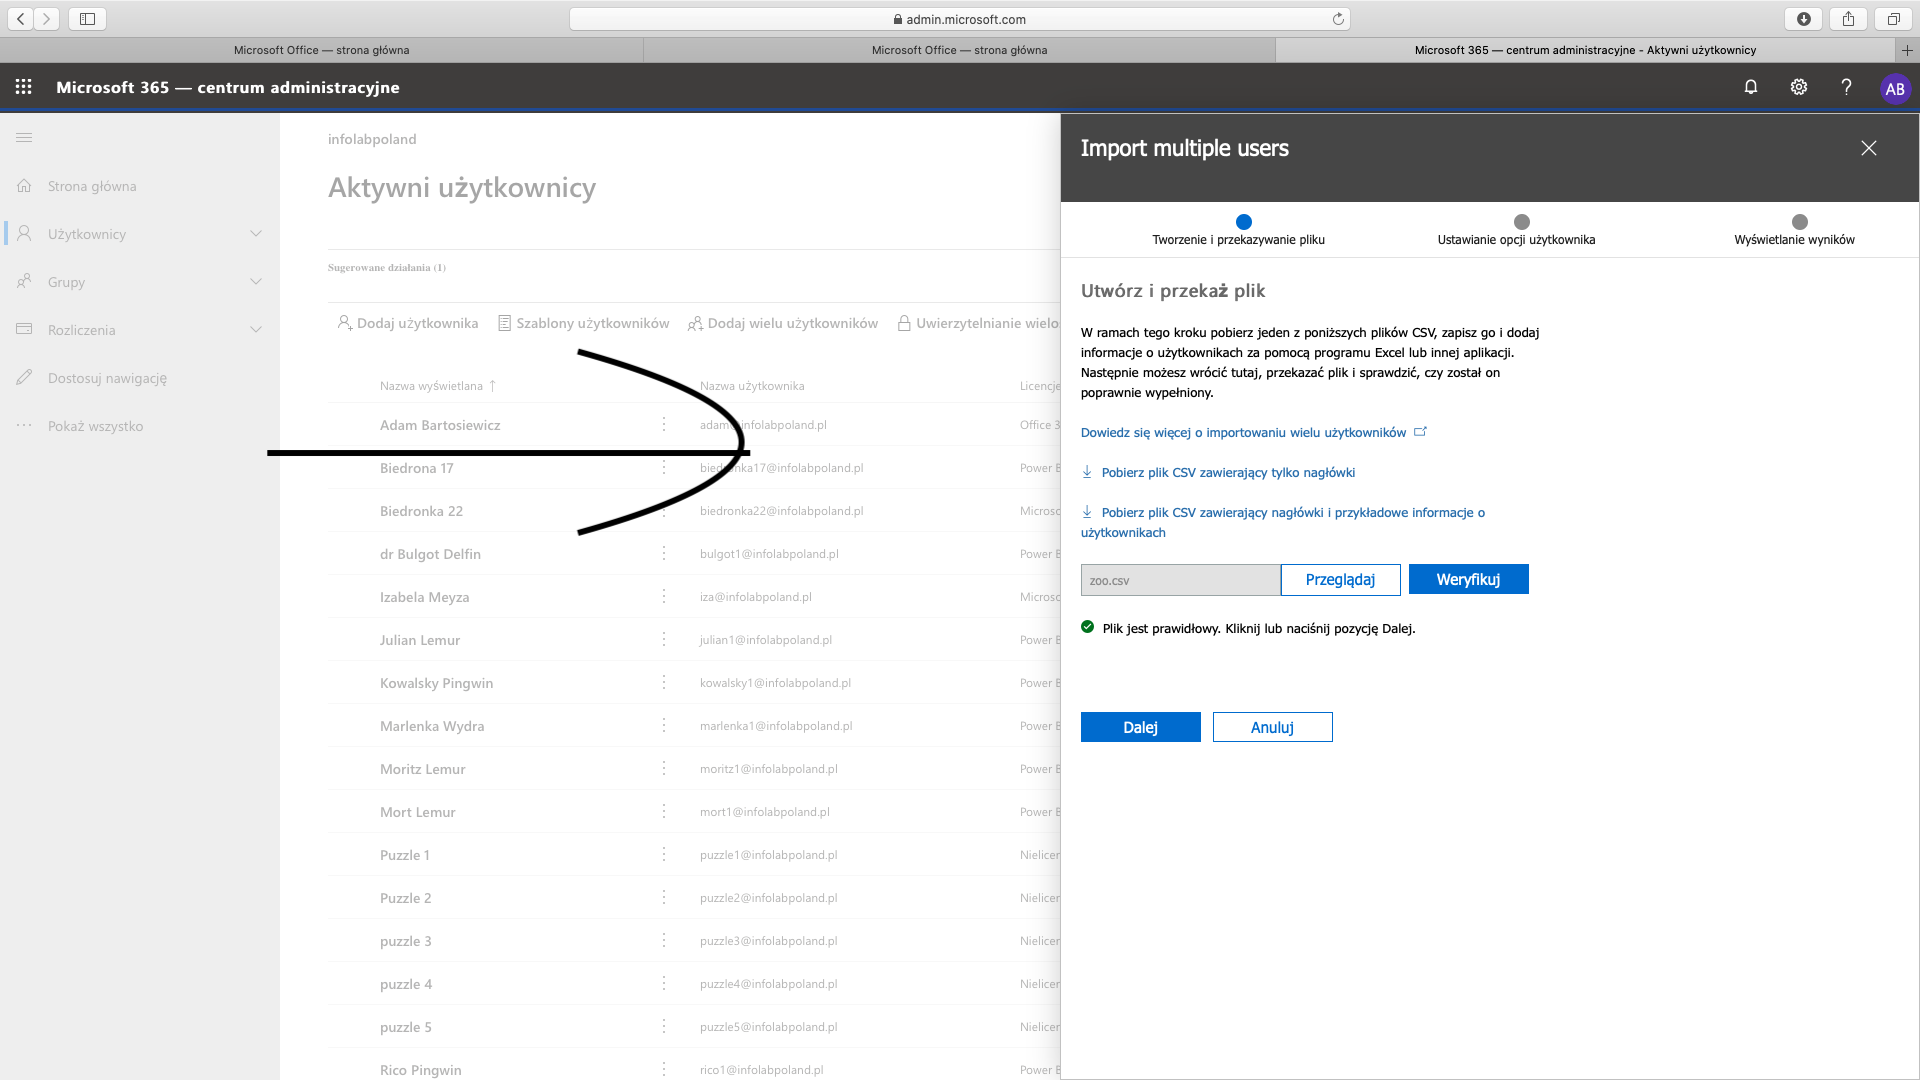The width and height of the screenshot is (1920, 1080).
Task: Select the Tworzenie i przekazywanie pliku step
Action: pos(1239,230)
